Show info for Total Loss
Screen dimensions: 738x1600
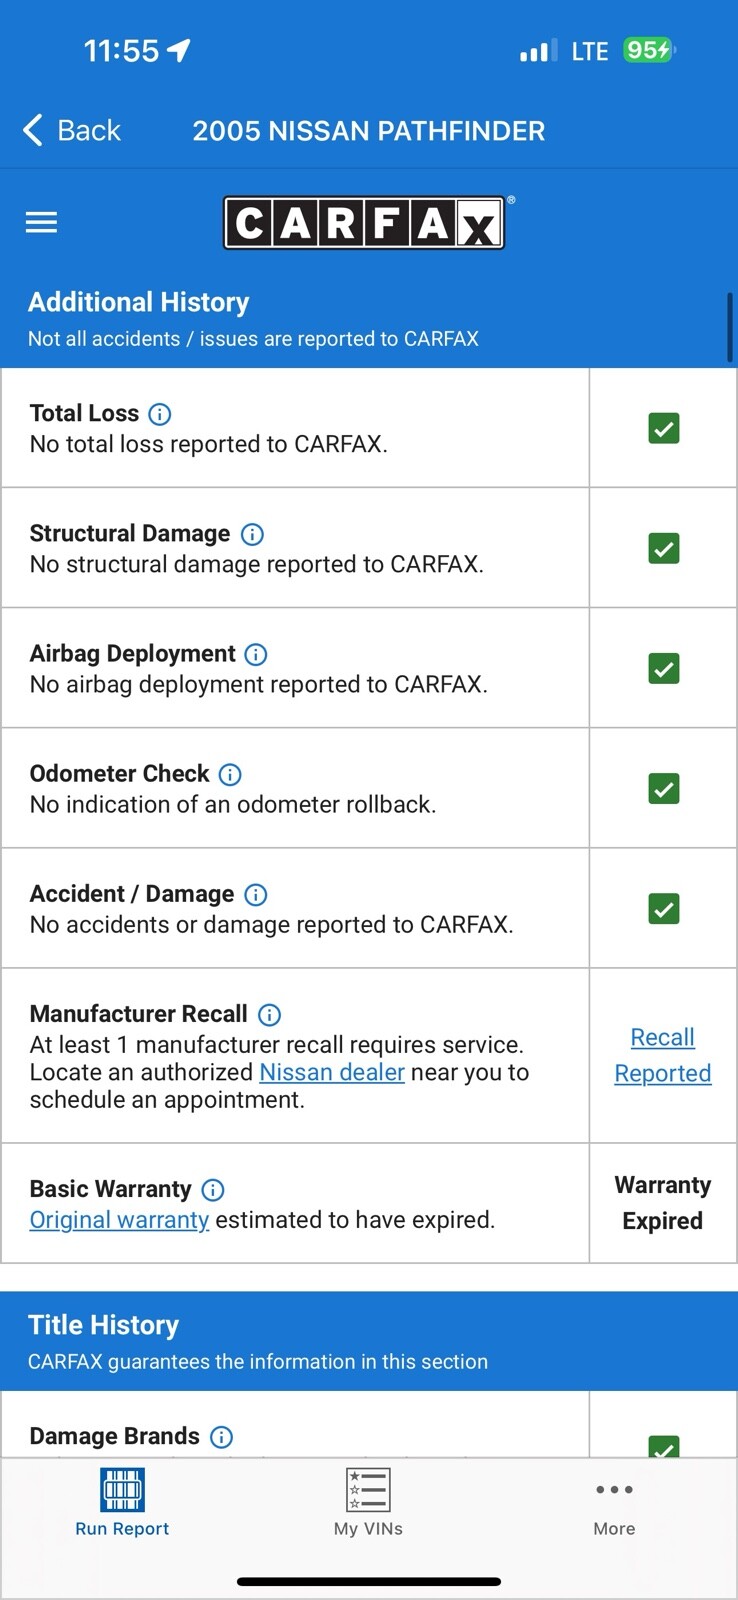coord(160,414)
